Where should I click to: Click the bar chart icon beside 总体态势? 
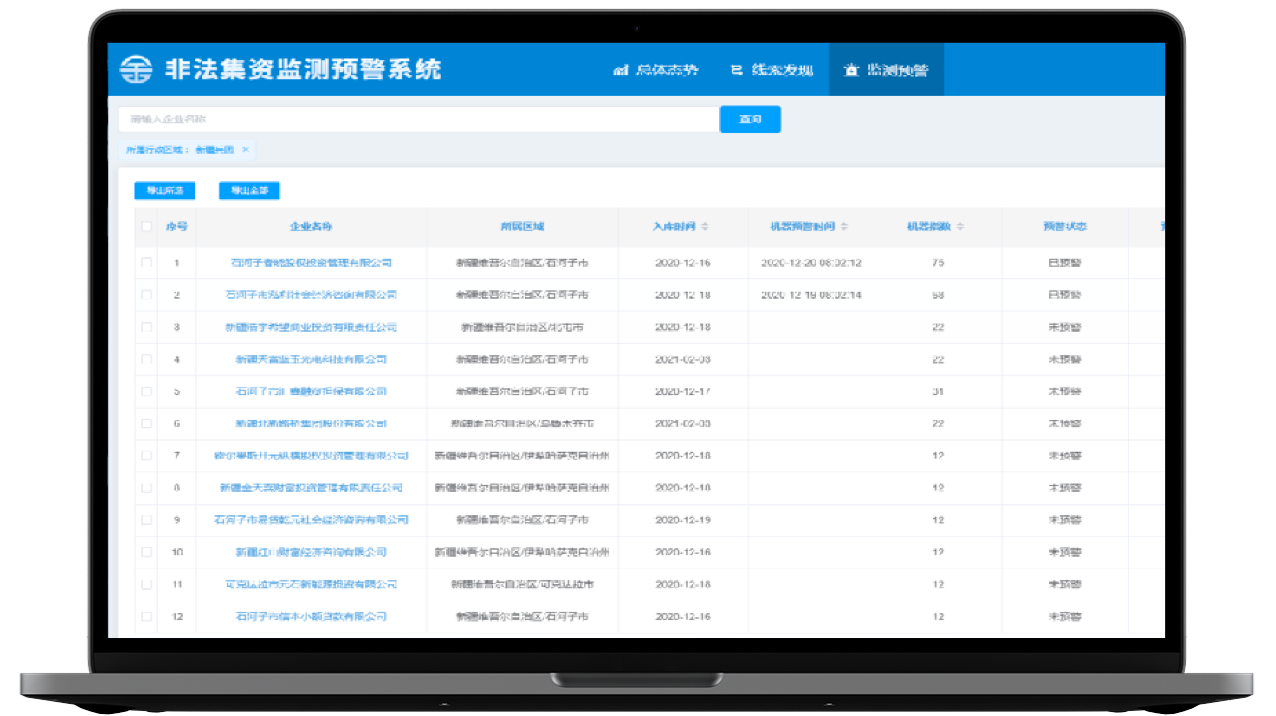point(620,71)
